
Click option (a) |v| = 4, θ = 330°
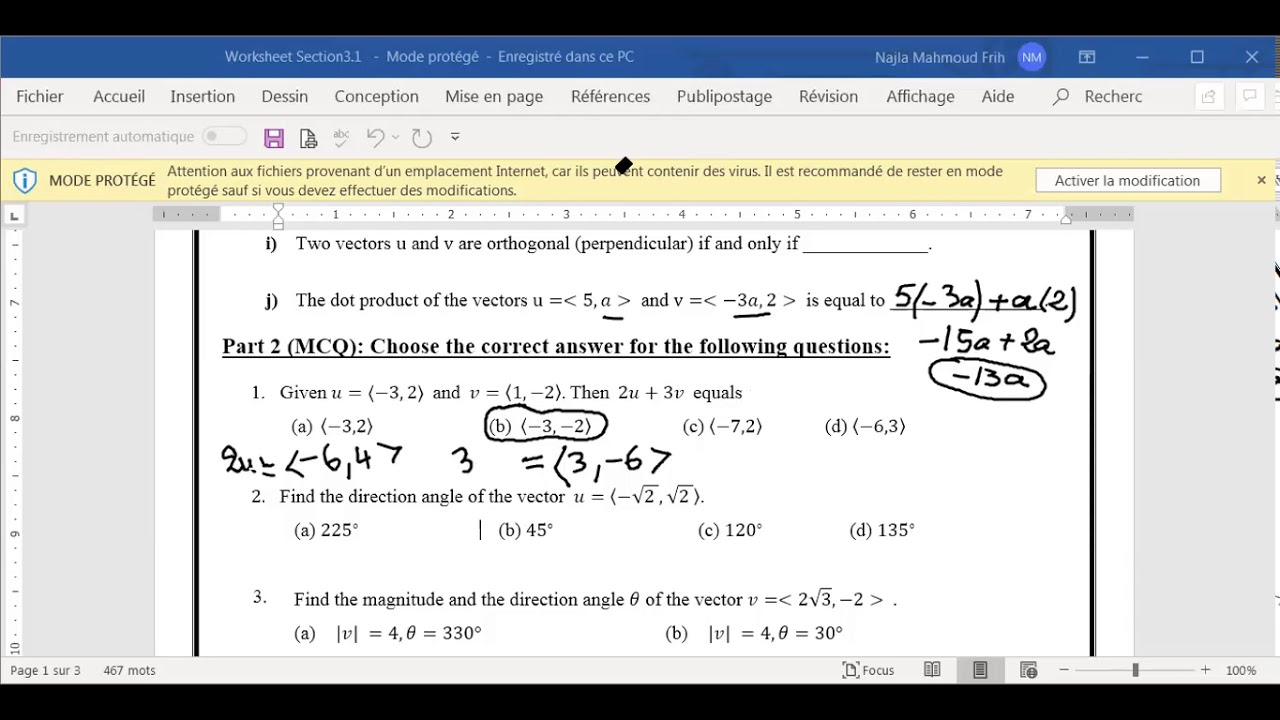point(388,633)
